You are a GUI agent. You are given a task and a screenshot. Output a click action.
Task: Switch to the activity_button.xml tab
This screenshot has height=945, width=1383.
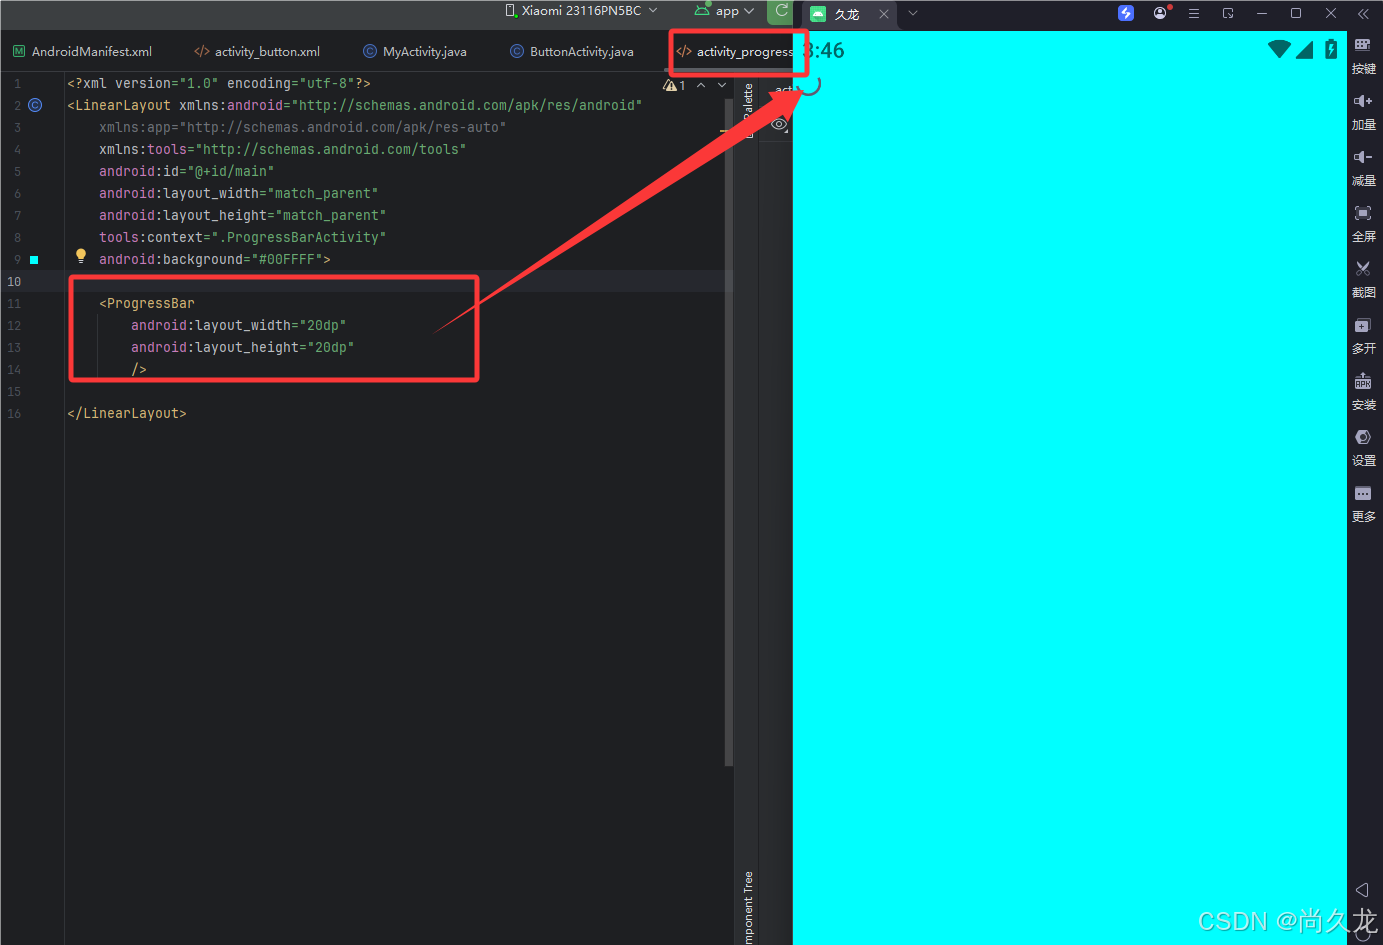click(257, 51)
